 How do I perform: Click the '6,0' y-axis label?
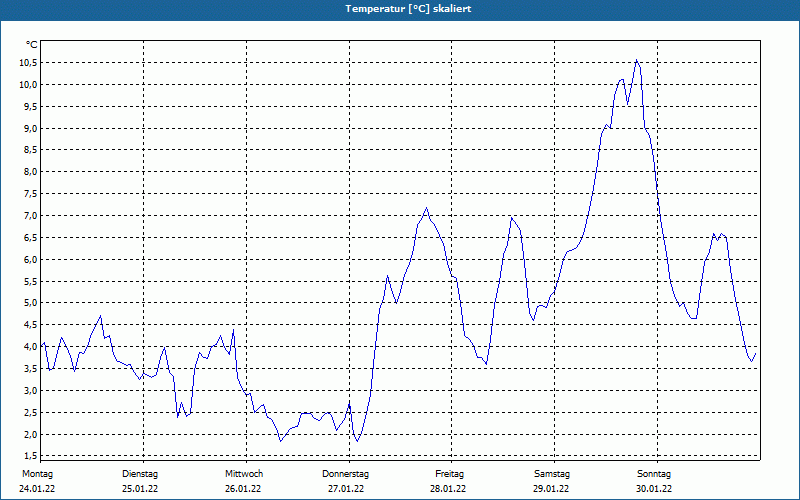(31, 260)
